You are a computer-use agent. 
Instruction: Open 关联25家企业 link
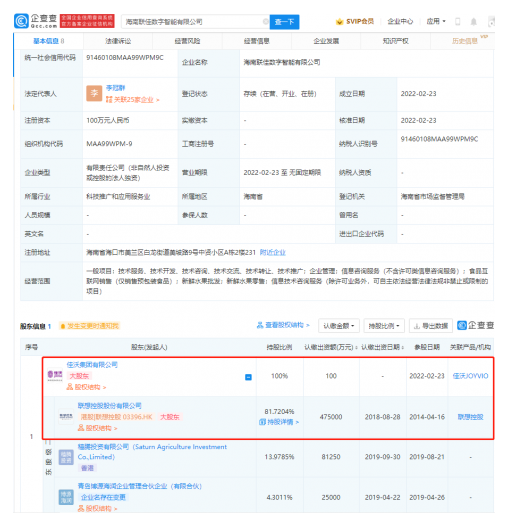(133, 100)
